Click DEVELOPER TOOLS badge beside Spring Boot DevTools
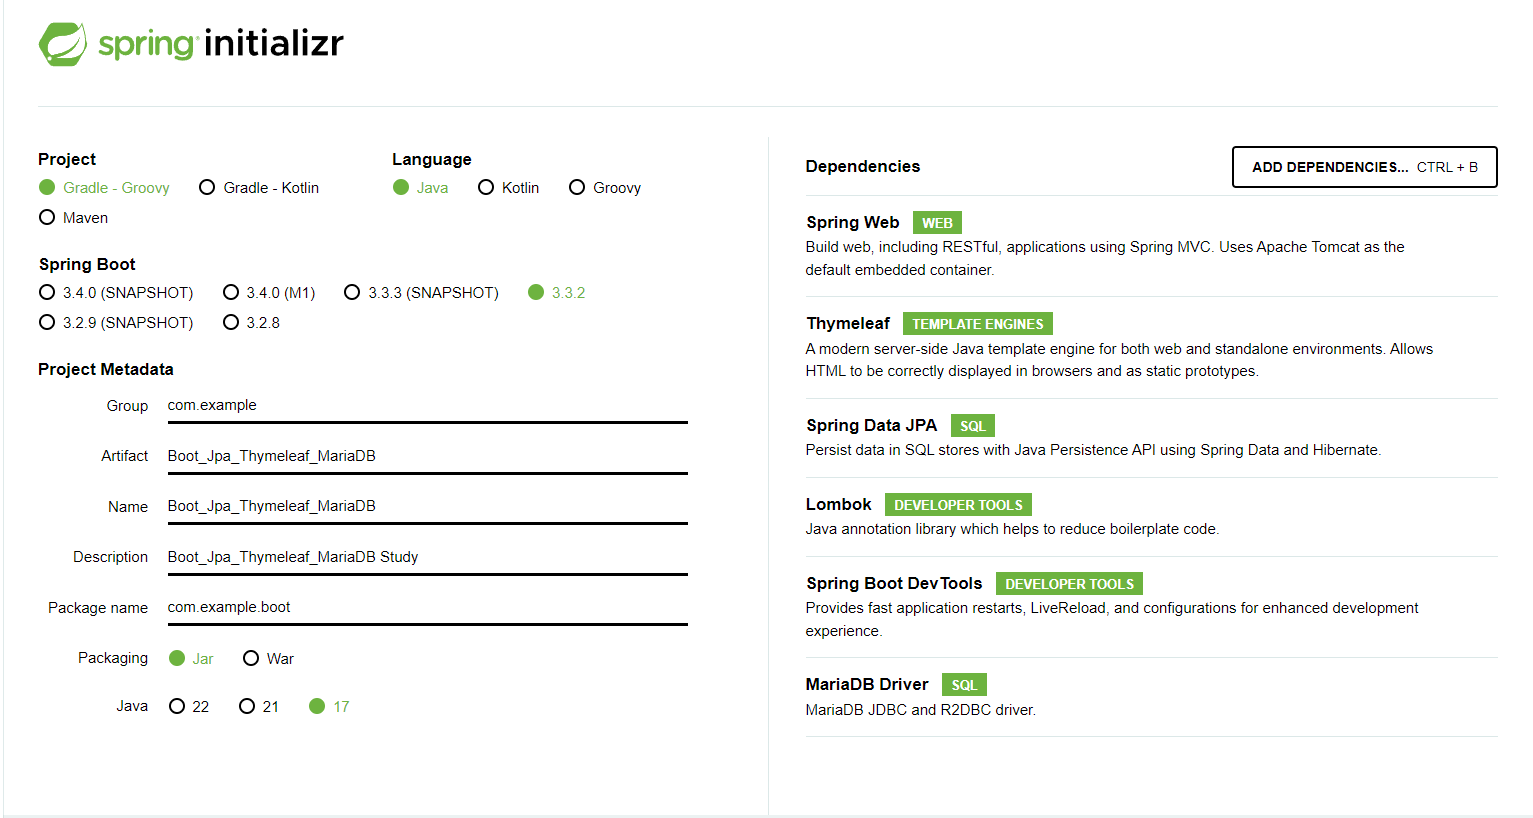The height and width of the screenshot is (818, 1533). [1069, 584]
